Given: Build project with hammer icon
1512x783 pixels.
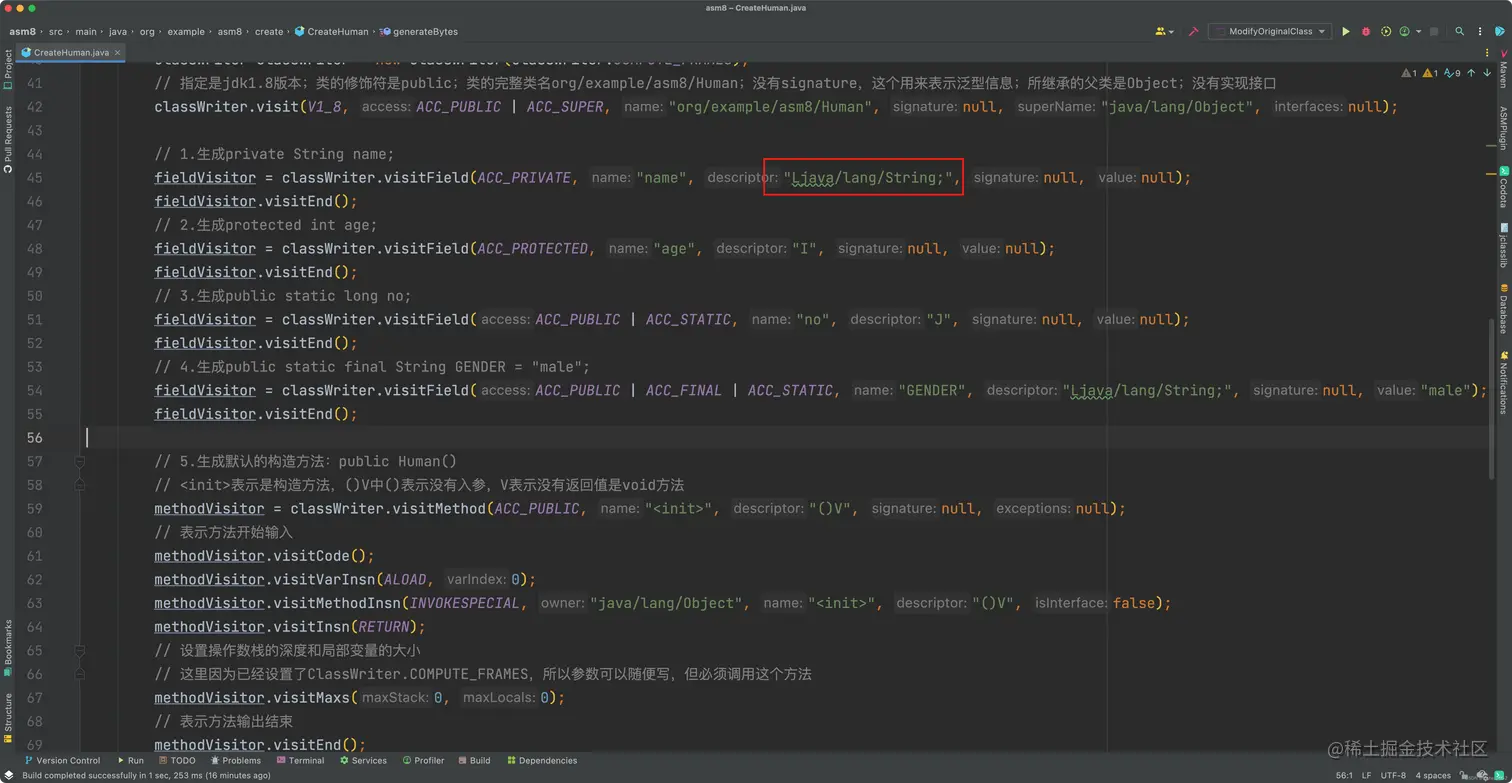Looking at the screenshot, I should (1193, 32).
